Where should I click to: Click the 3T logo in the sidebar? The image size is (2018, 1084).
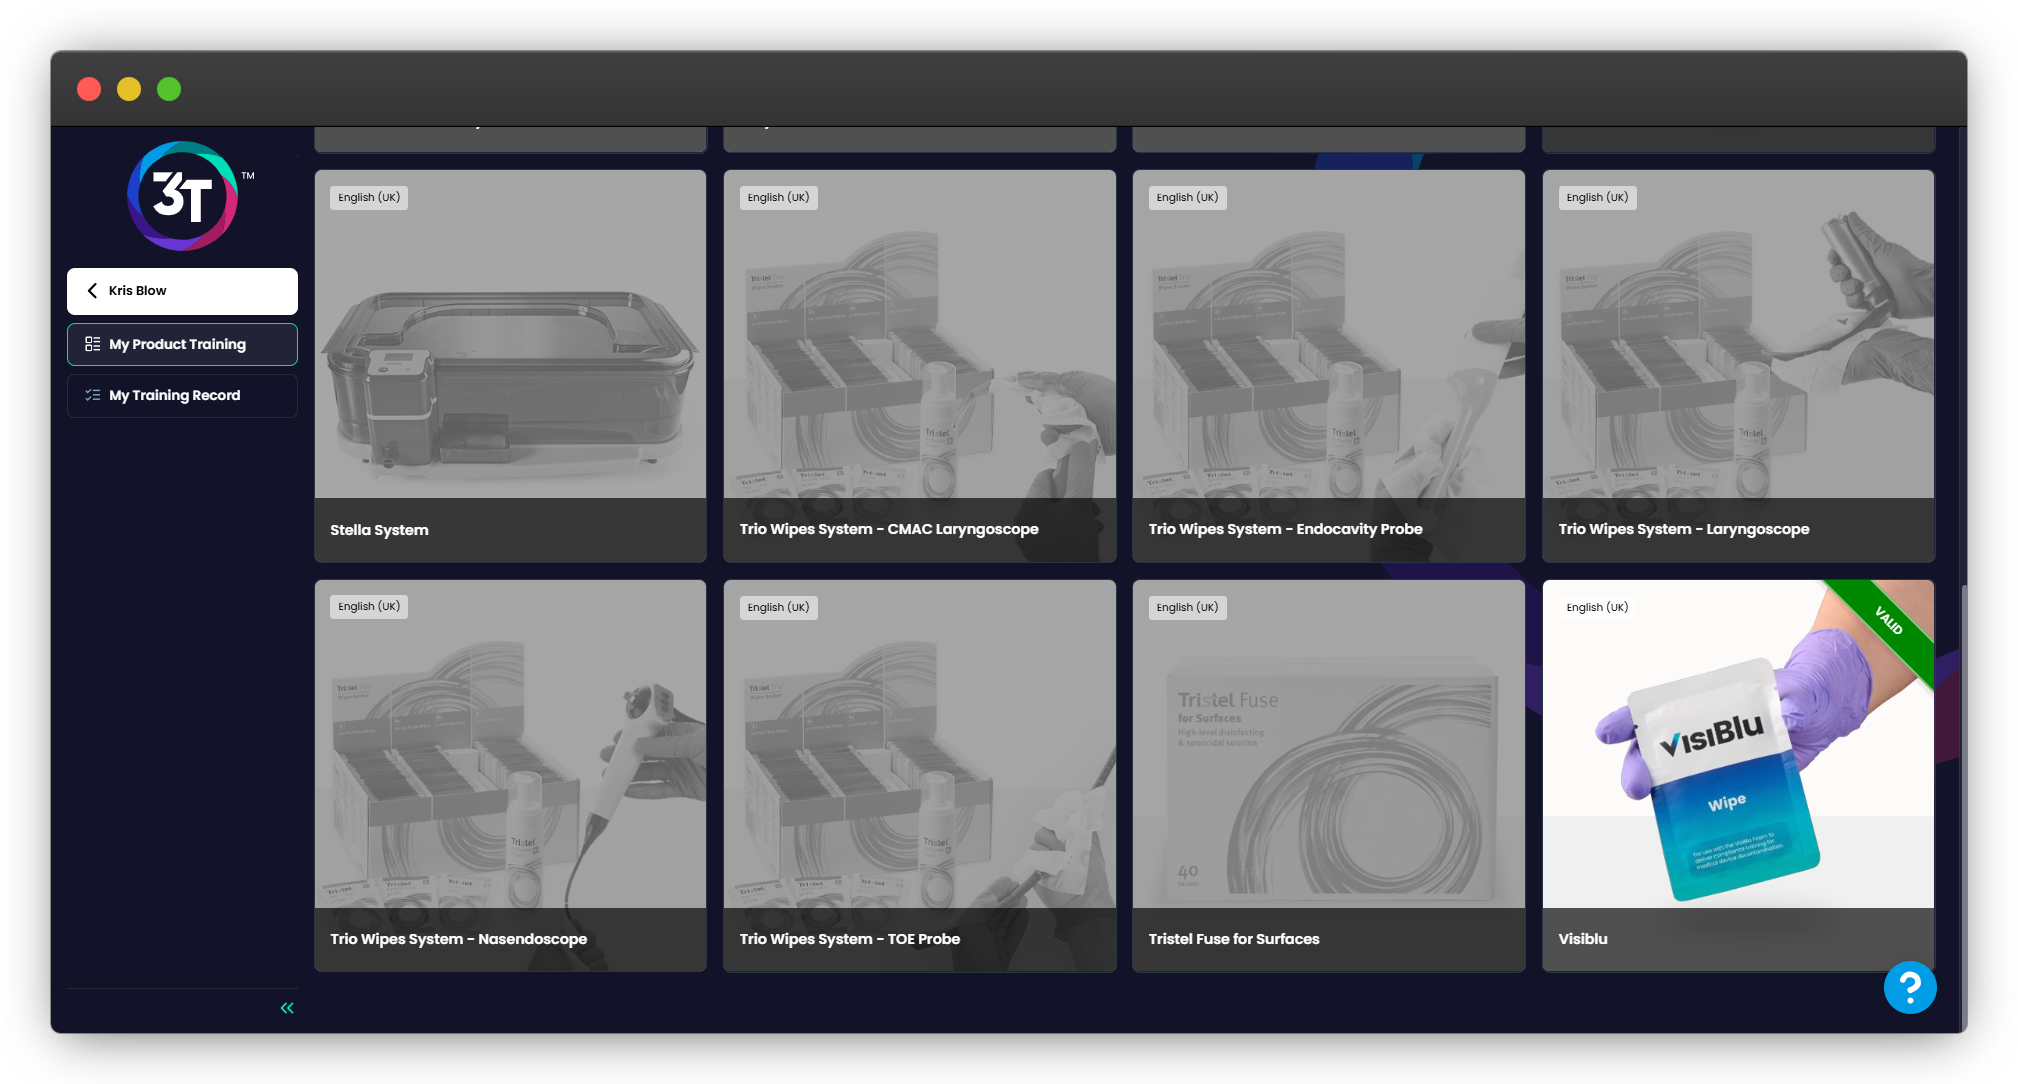183,196
